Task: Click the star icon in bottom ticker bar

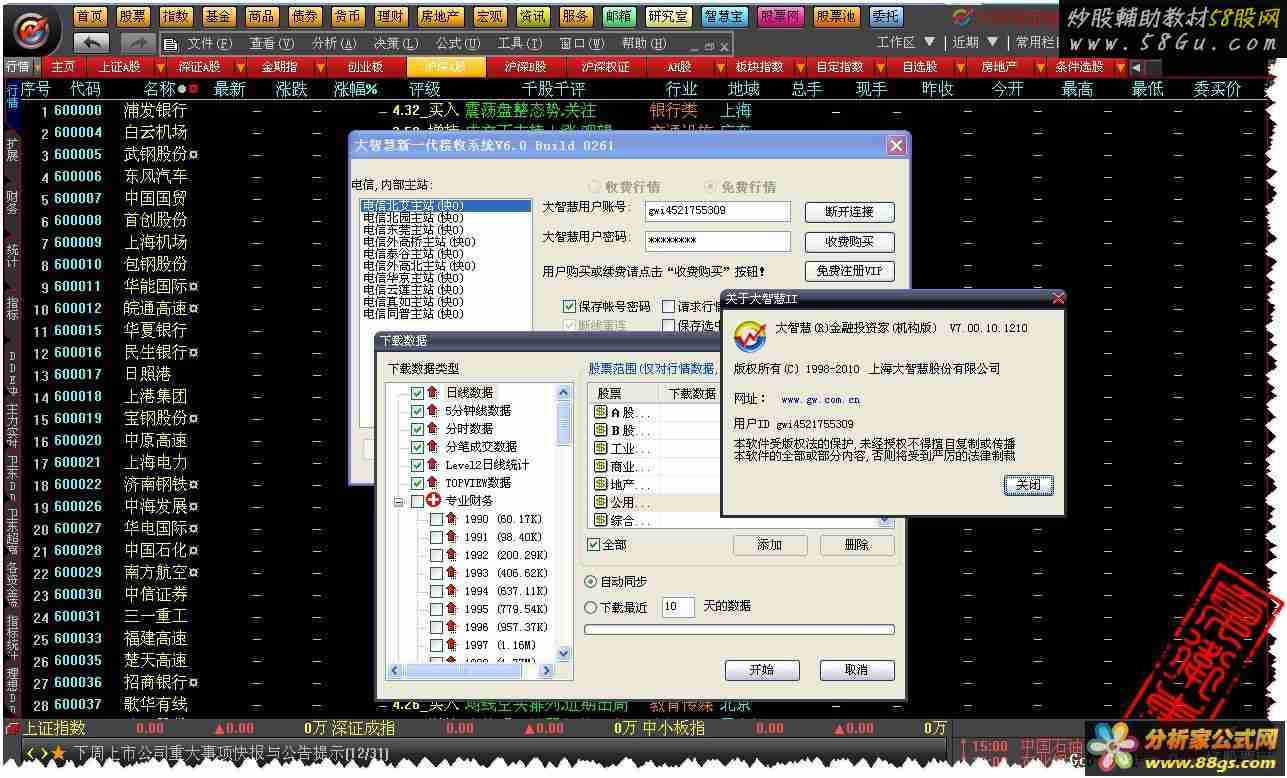Action: pyautogui.click(x=59, y=753)
